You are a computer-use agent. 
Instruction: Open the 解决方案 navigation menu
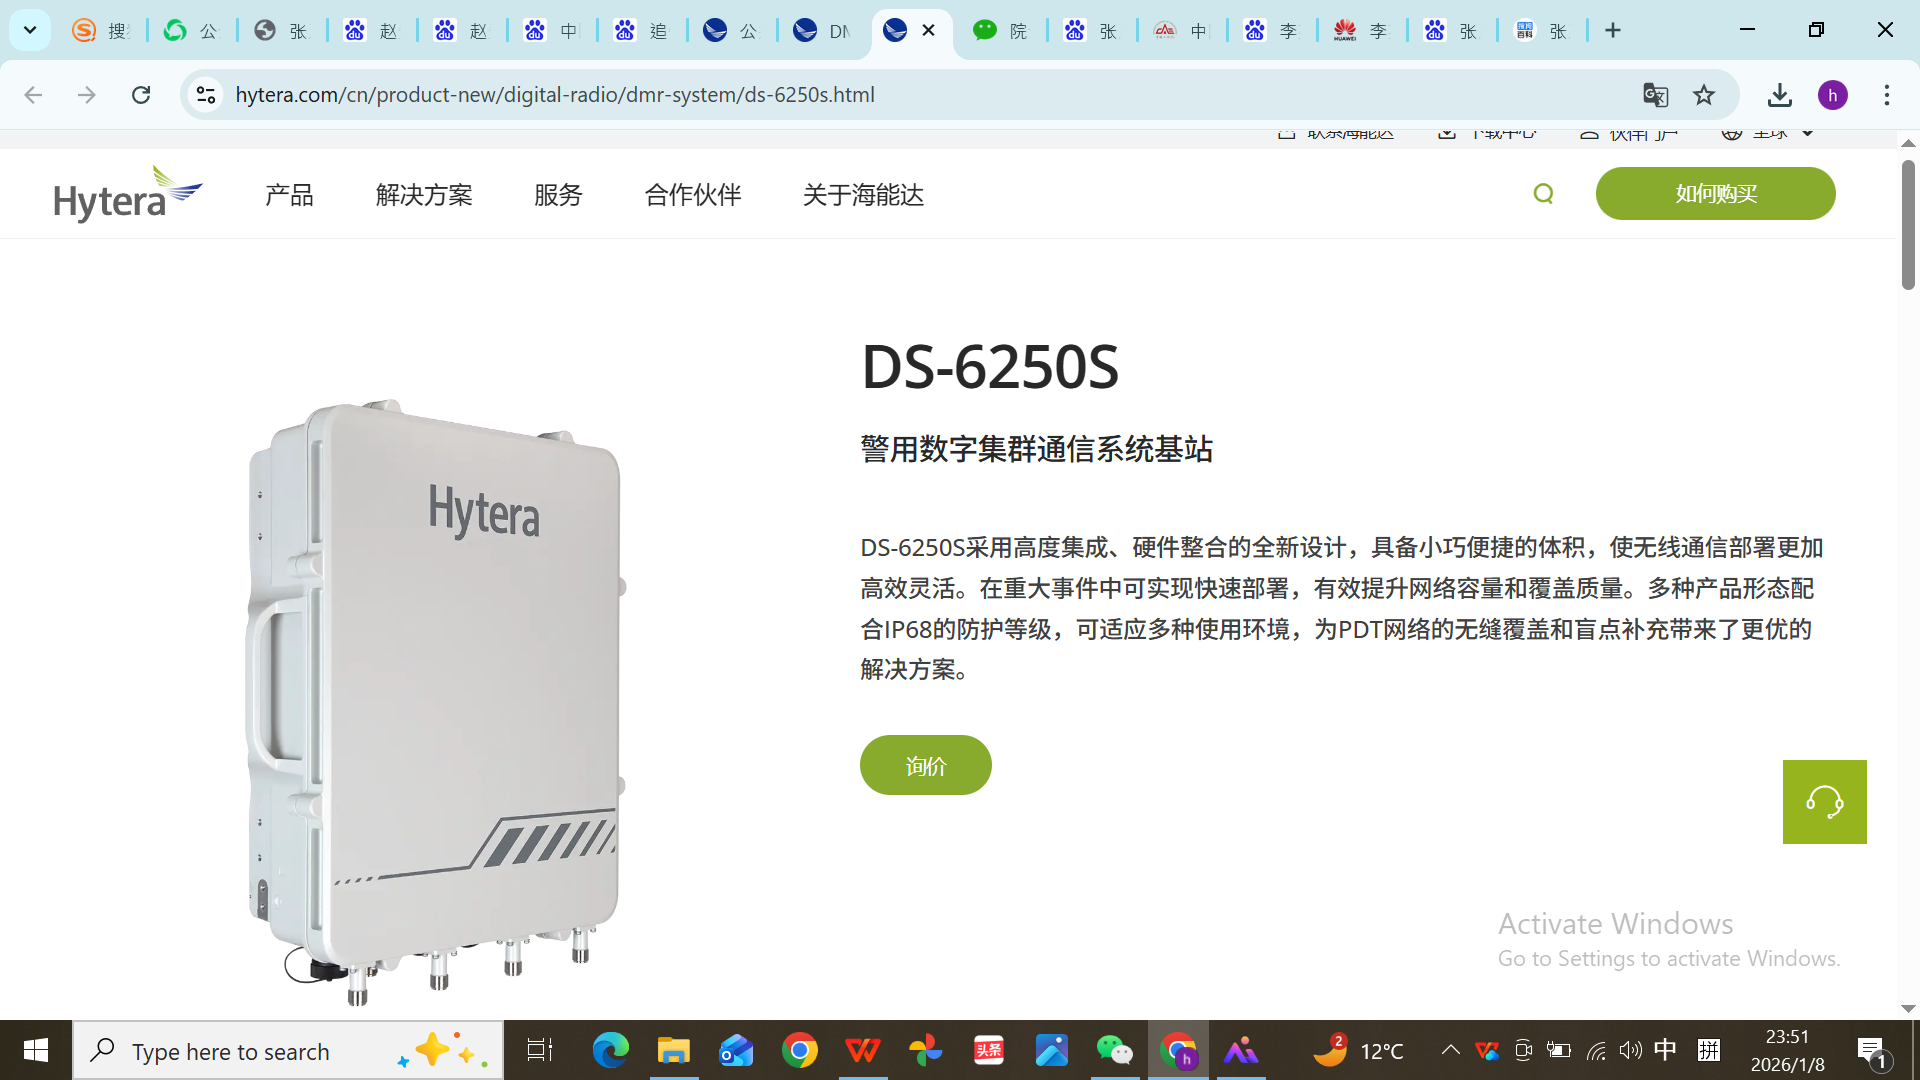click(424, 195)
